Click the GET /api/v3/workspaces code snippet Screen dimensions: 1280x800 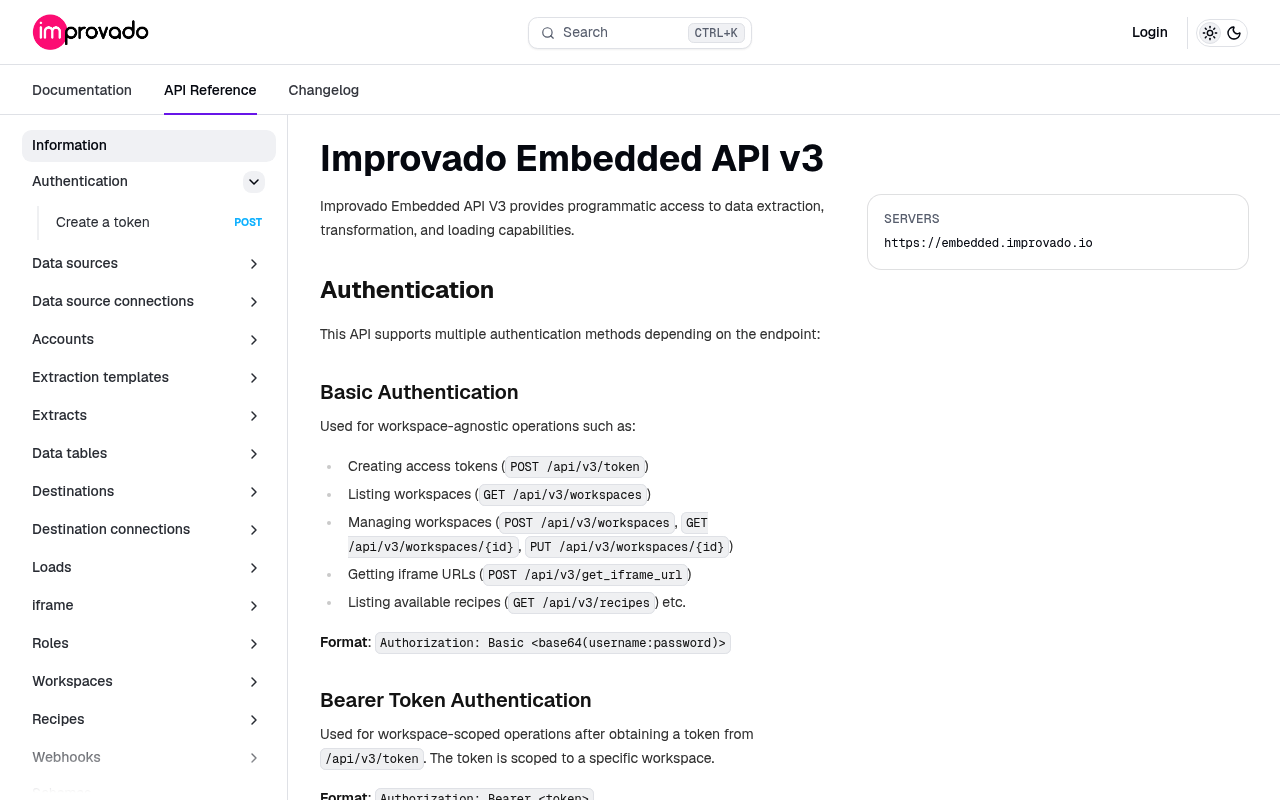pos(563,495)
